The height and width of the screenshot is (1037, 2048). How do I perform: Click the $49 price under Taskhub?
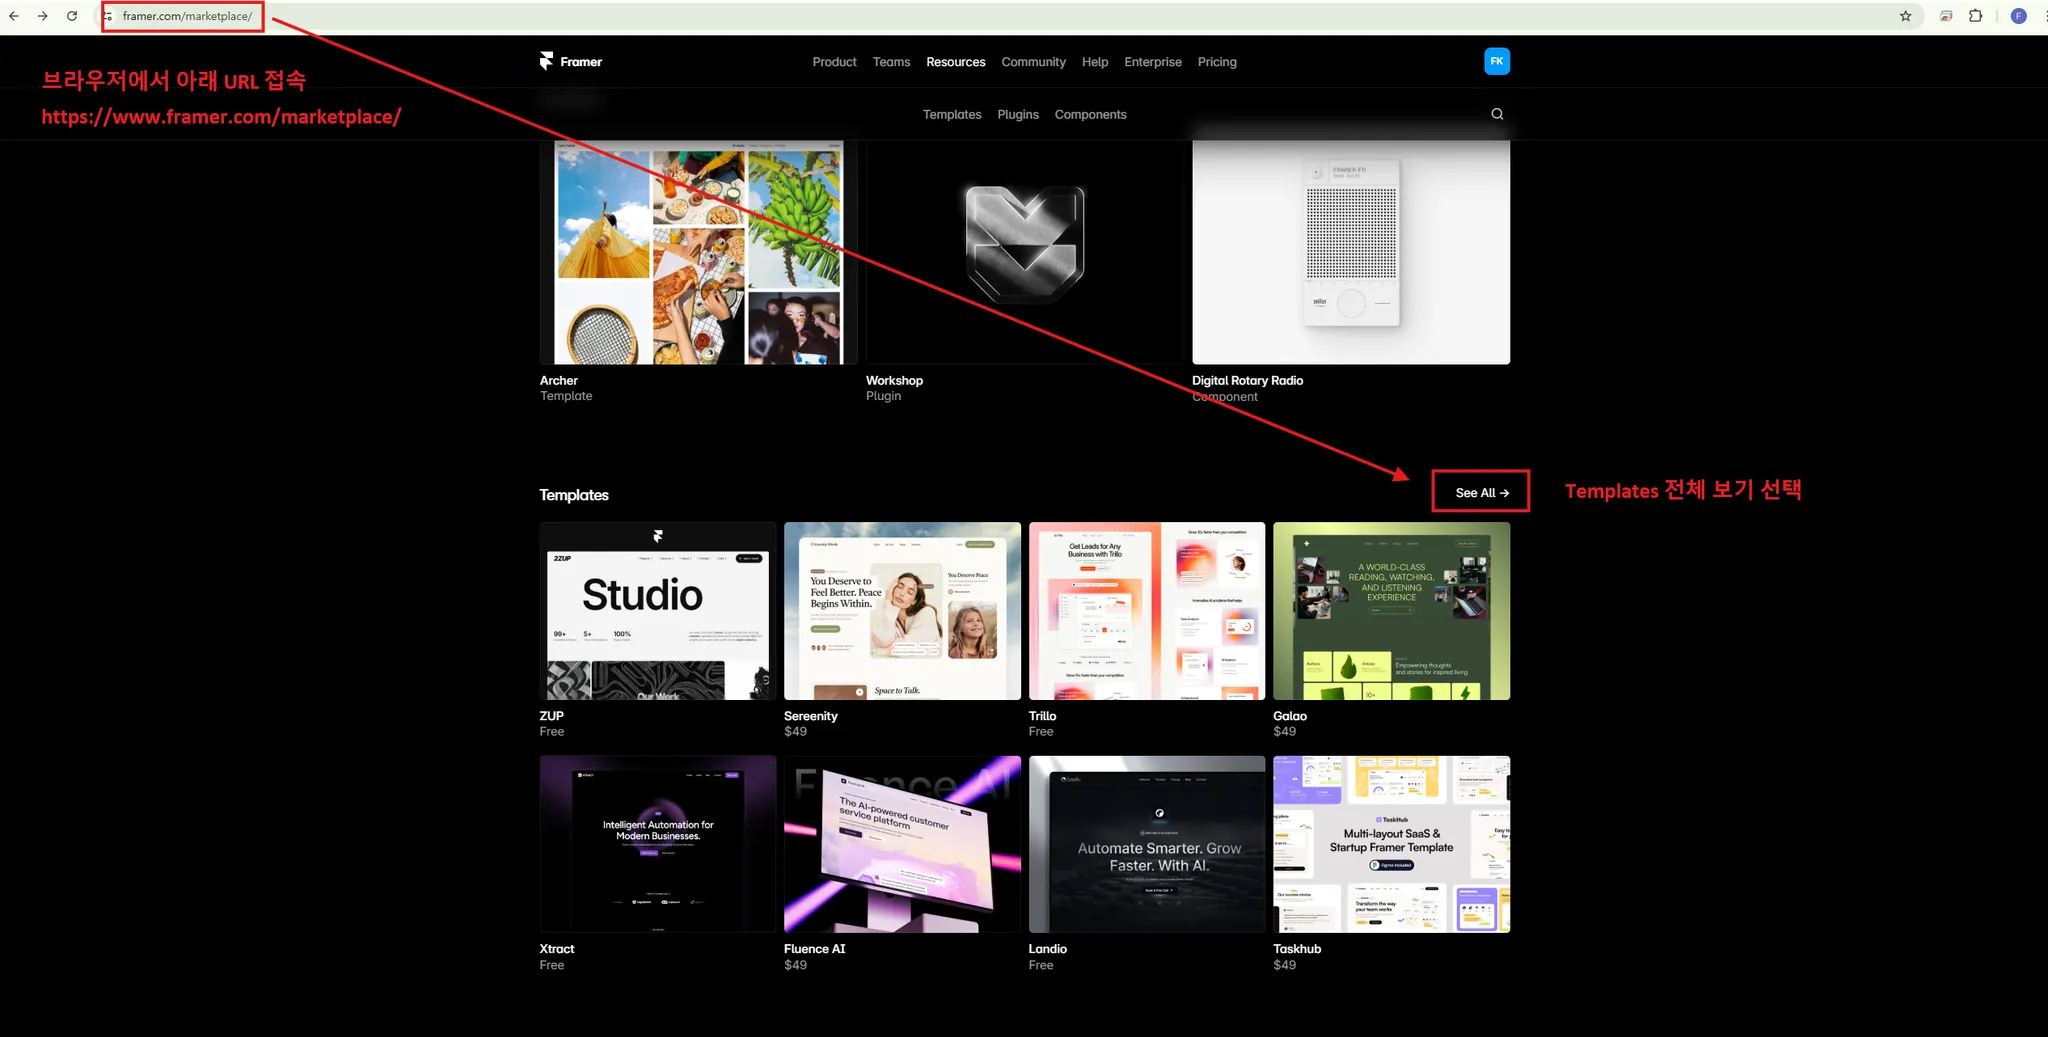[x=1284, y=965]
